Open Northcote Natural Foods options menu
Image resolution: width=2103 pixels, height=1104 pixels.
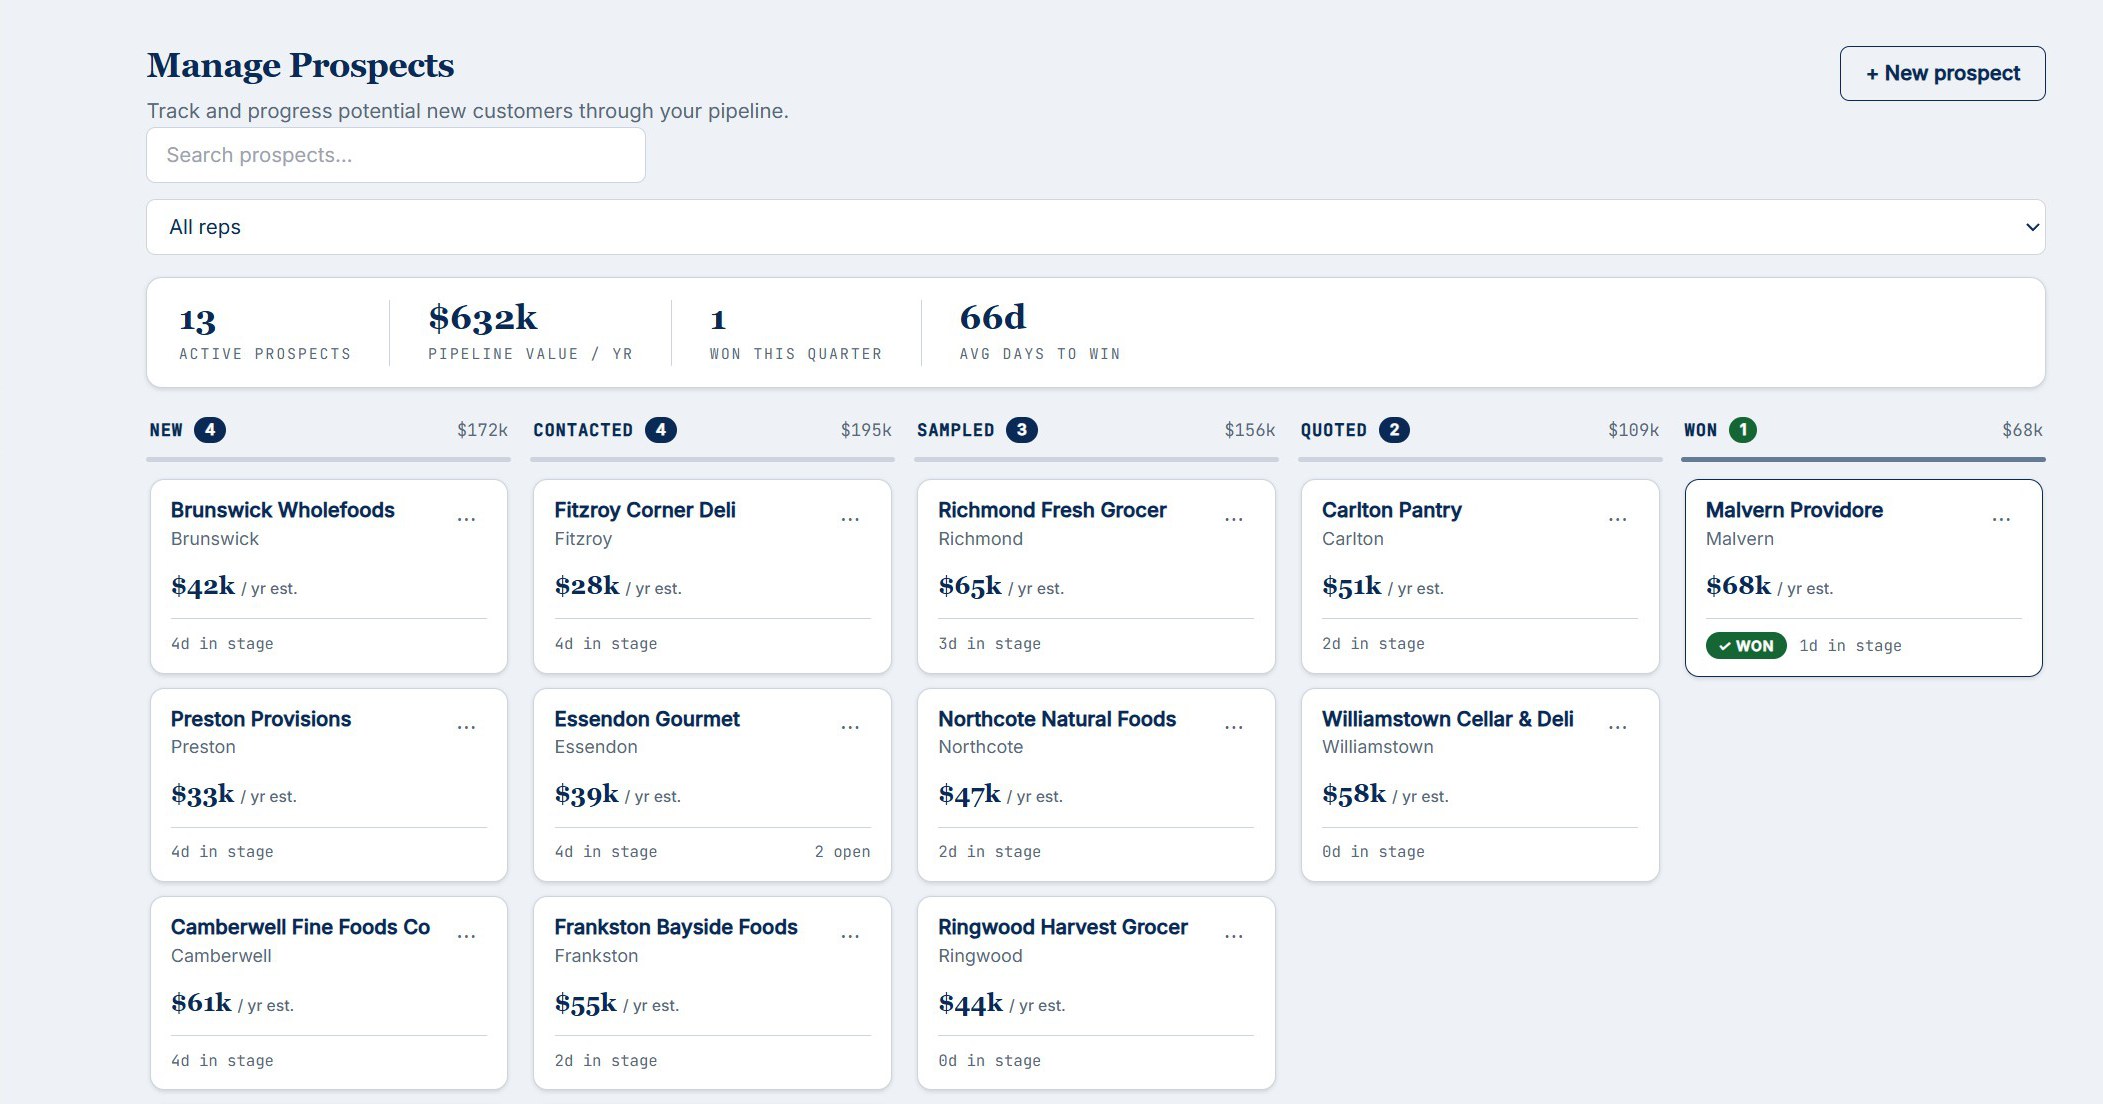pyautogui.click(x=1234, y=727)
